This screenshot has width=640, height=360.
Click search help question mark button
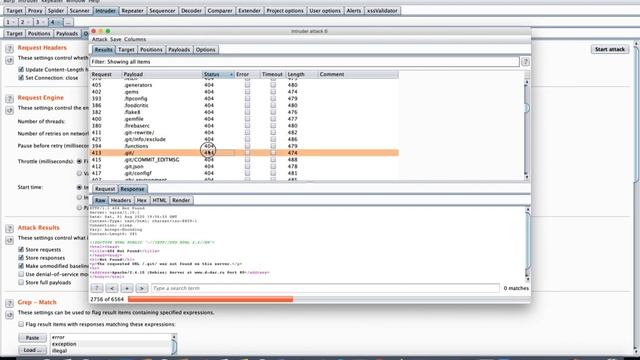97,288
